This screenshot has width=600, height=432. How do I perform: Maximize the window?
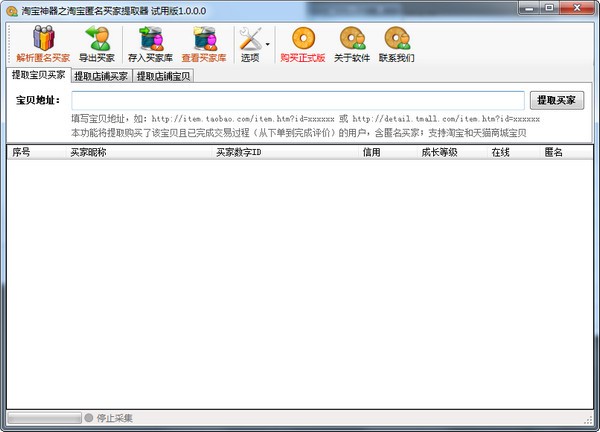(x=549, y=8)
